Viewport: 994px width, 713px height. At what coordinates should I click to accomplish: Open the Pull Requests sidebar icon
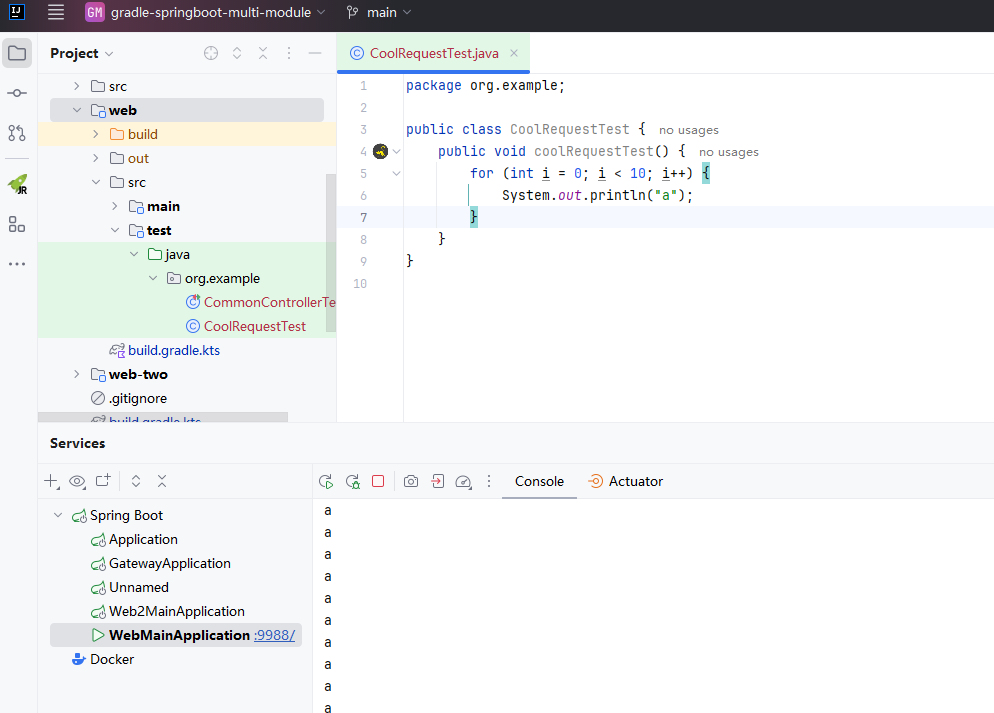click(17, 133)
